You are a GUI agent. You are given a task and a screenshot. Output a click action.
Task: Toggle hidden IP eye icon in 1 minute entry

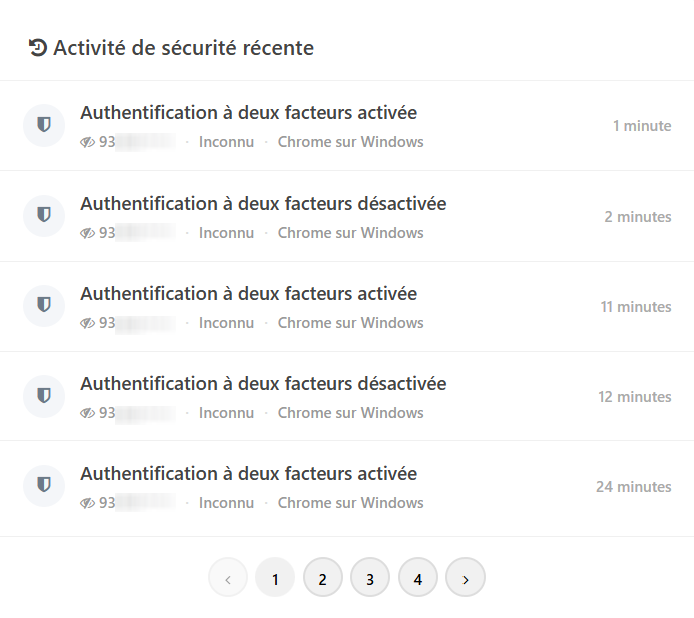tap(87, 142)
